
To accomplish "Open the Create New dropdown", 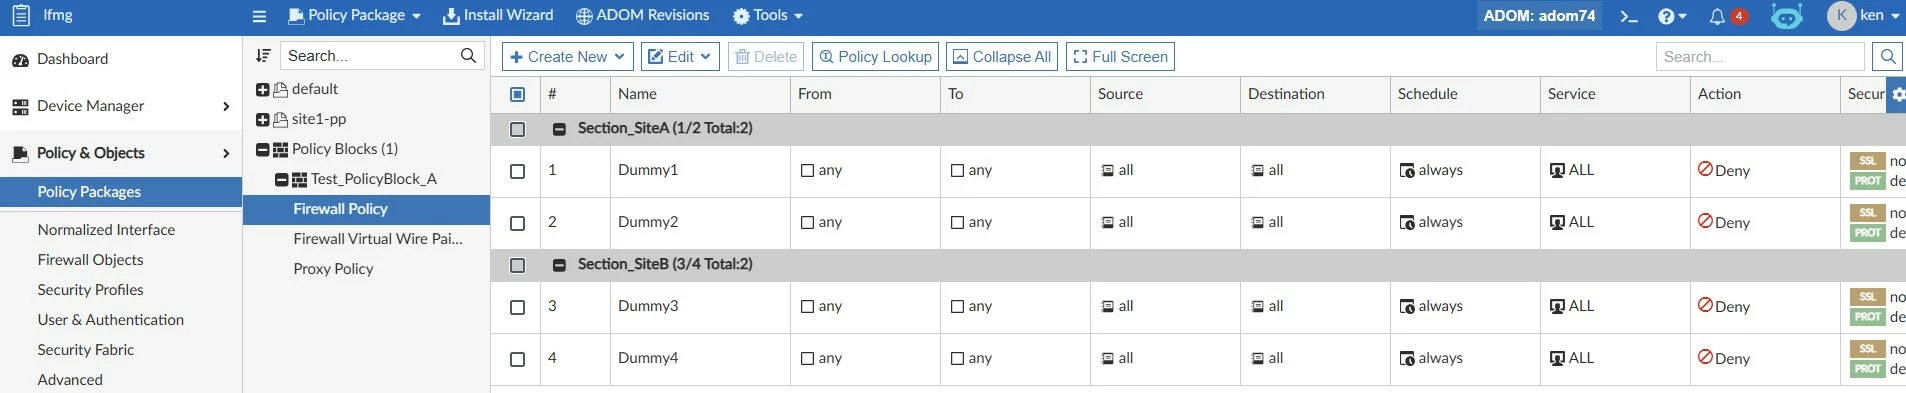I will [x=567, y=57].
